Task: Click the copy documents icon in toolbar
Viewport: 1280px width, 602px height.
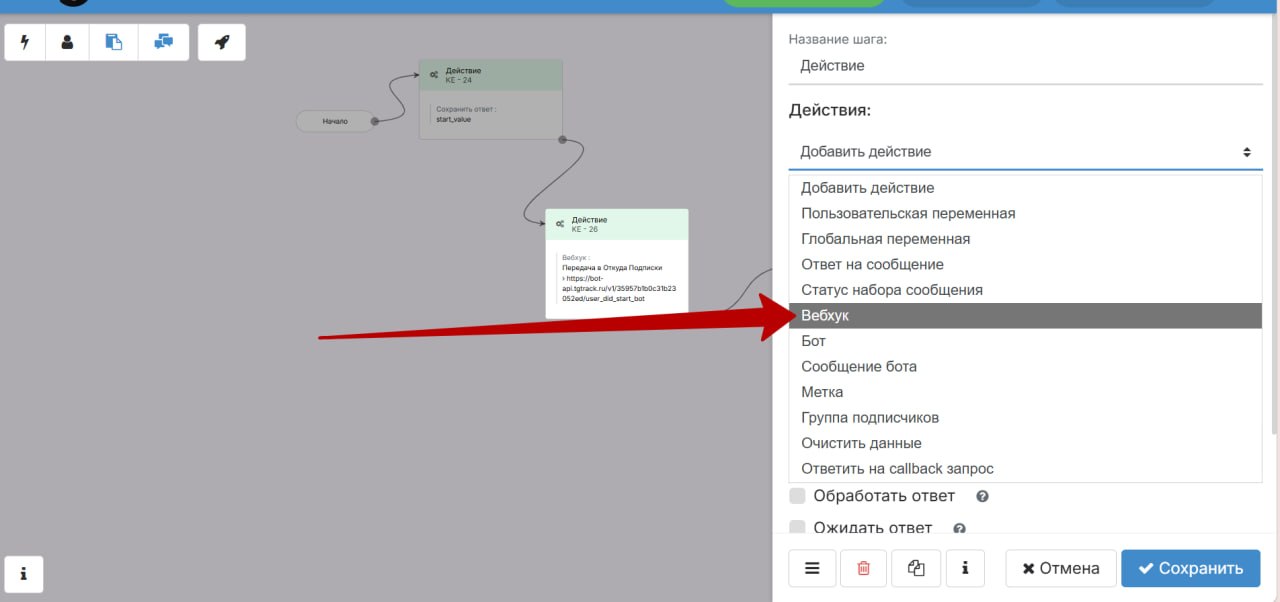Action: 114,43
